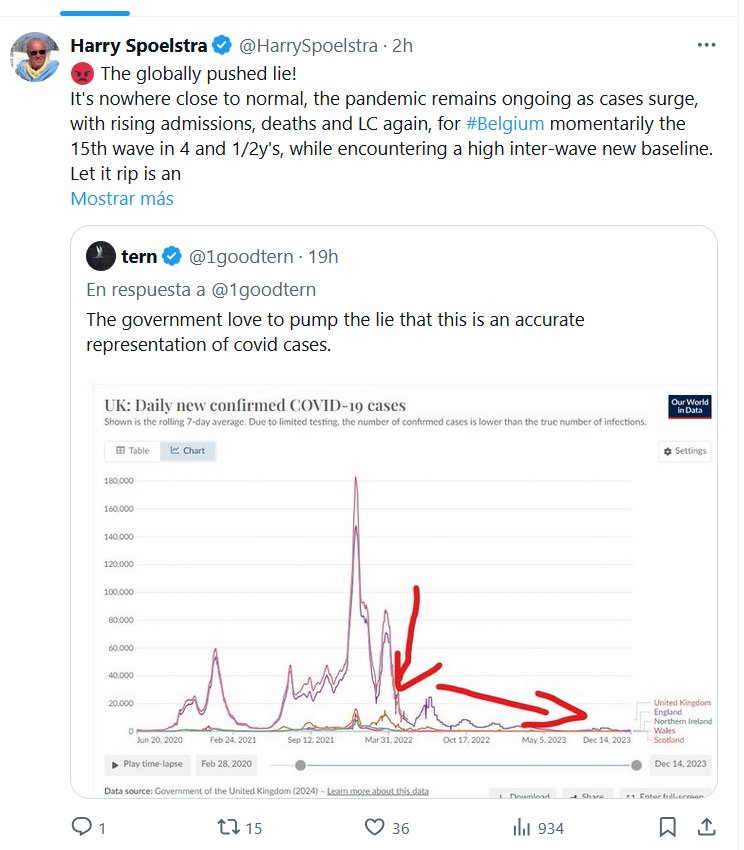Open view analytics bar chart icon

521,827
